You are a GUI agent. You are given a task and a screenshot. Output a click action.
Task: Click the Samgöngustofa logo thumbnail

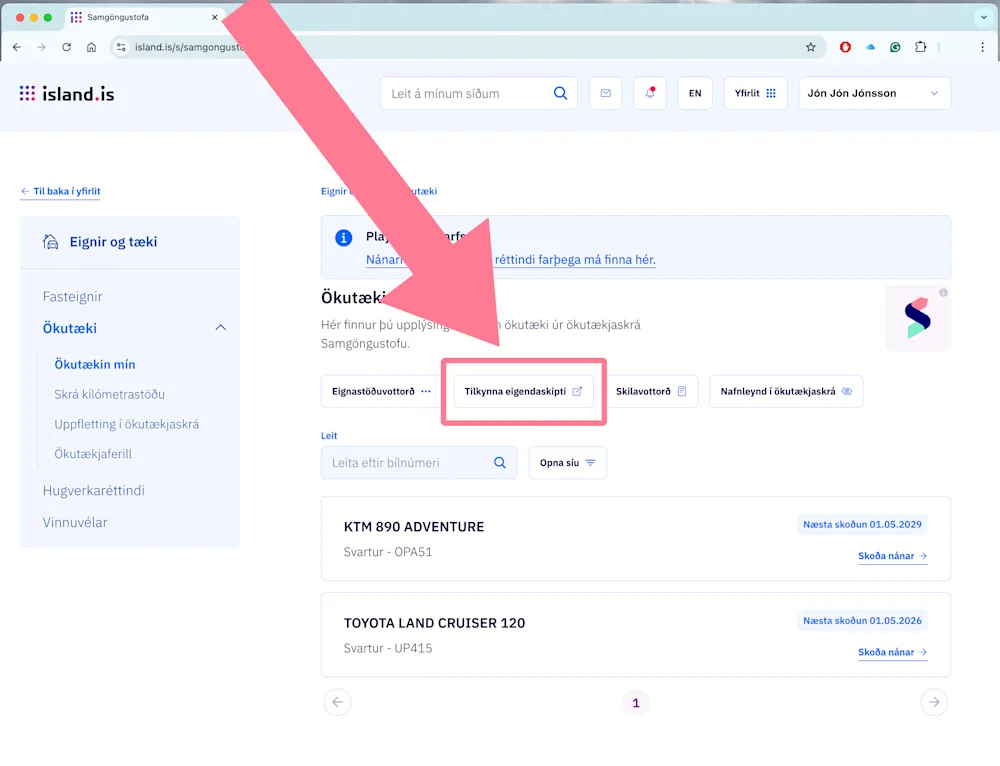[918, 318]
